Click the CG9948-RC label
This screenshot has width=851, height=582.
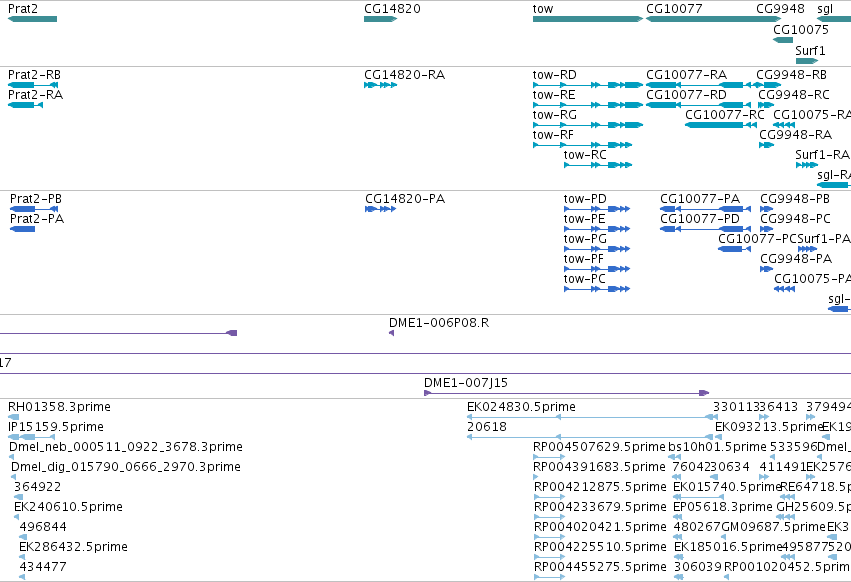pos(793,94)
